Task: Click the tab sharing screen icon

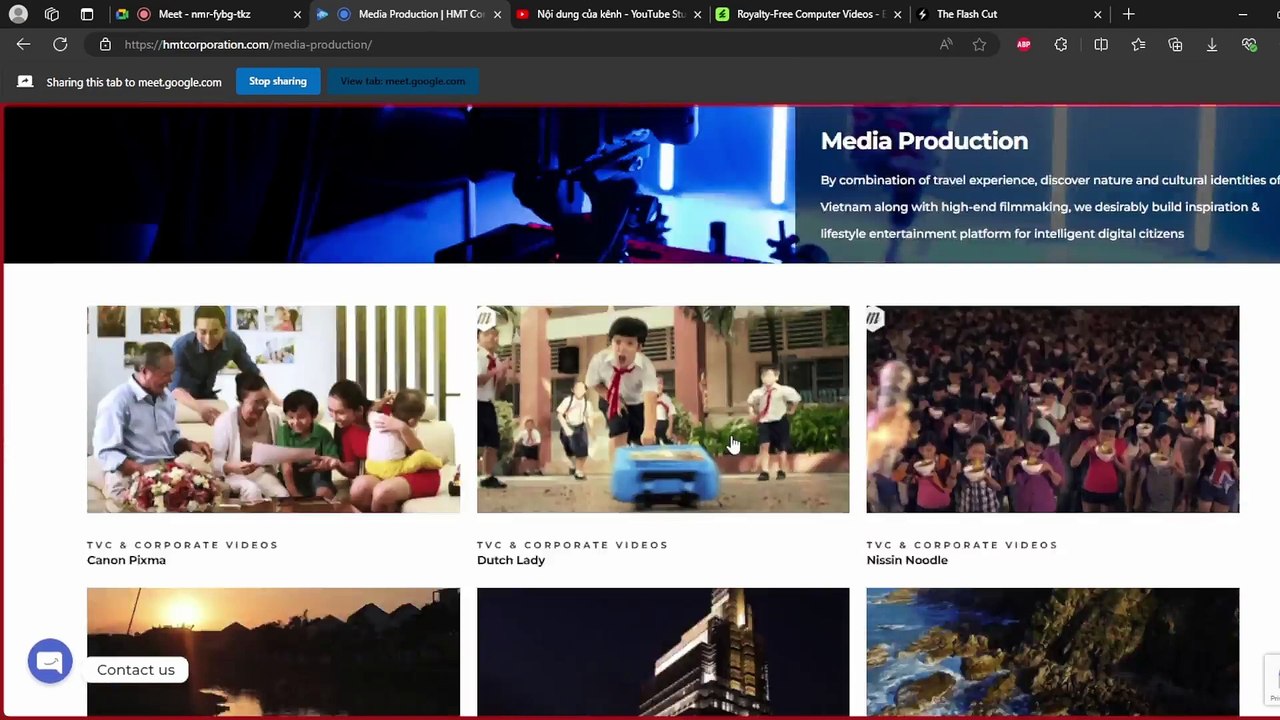Action: click(x=25, y=81)
